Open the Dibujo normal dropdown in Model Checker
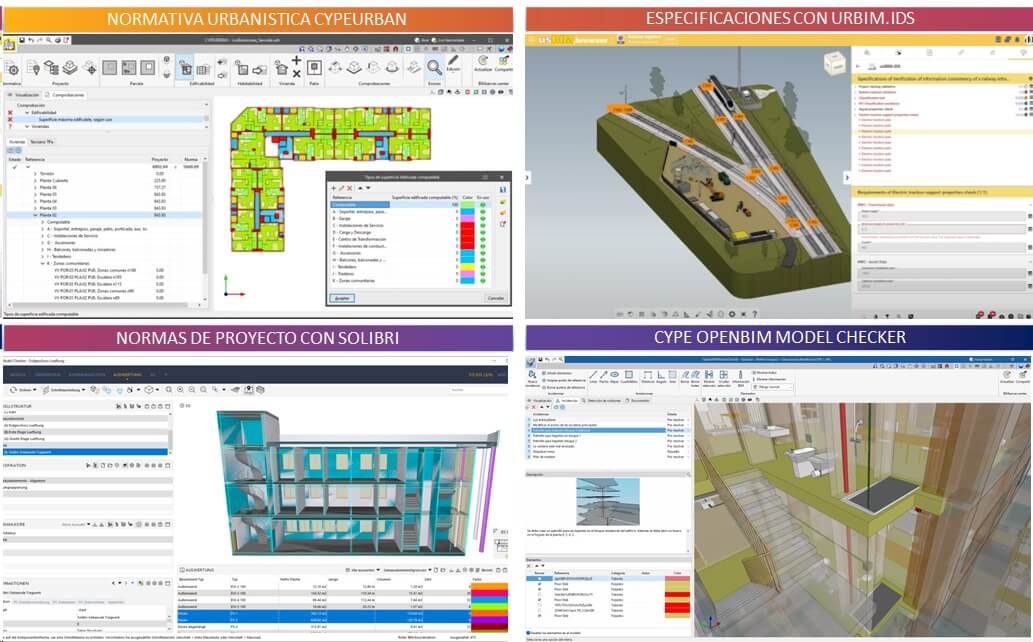1033x642 pixels. (772, 388)
